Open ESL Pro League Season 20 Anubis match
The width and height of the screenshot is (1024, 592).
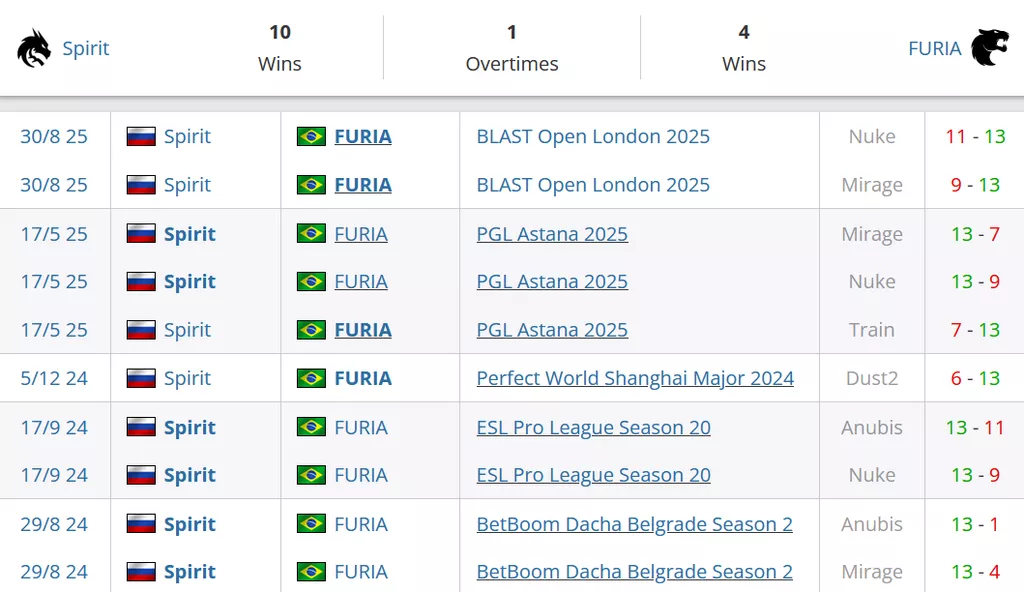pyautogui.click(x=593, y=428)
